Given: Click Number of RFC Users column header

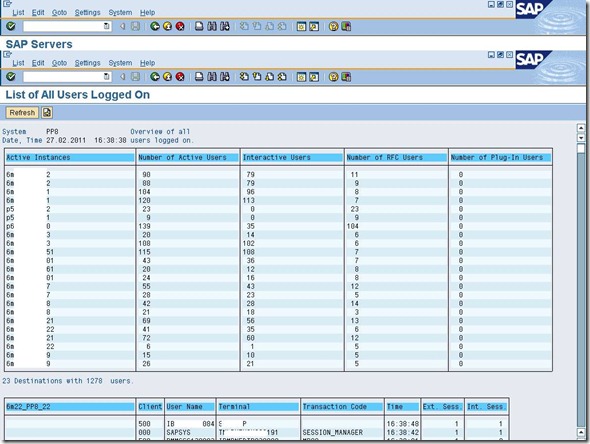Looking at the screenshot, I should [x=396, y=157].
